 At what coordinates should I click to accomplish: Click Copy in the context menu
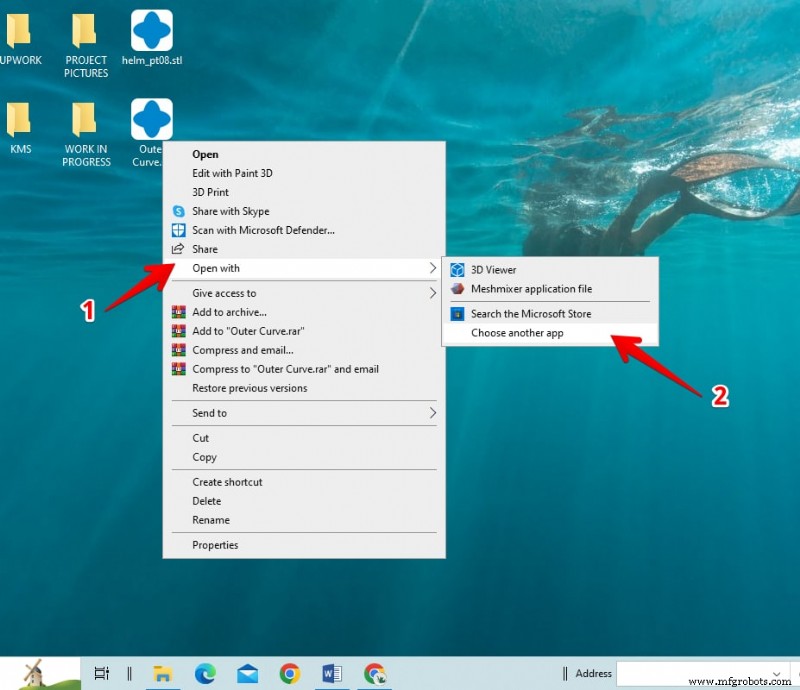pyautogui.click(x=304, y=457)
